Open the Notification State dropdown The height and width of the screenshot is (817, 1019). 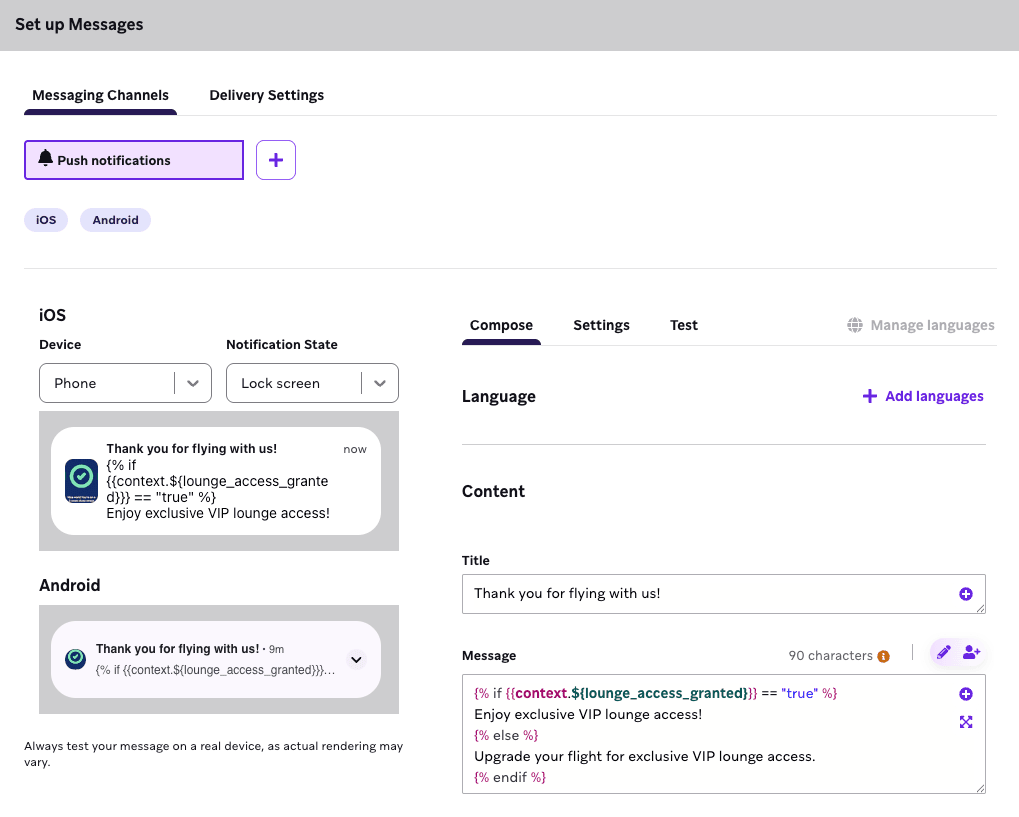(312, 383)
